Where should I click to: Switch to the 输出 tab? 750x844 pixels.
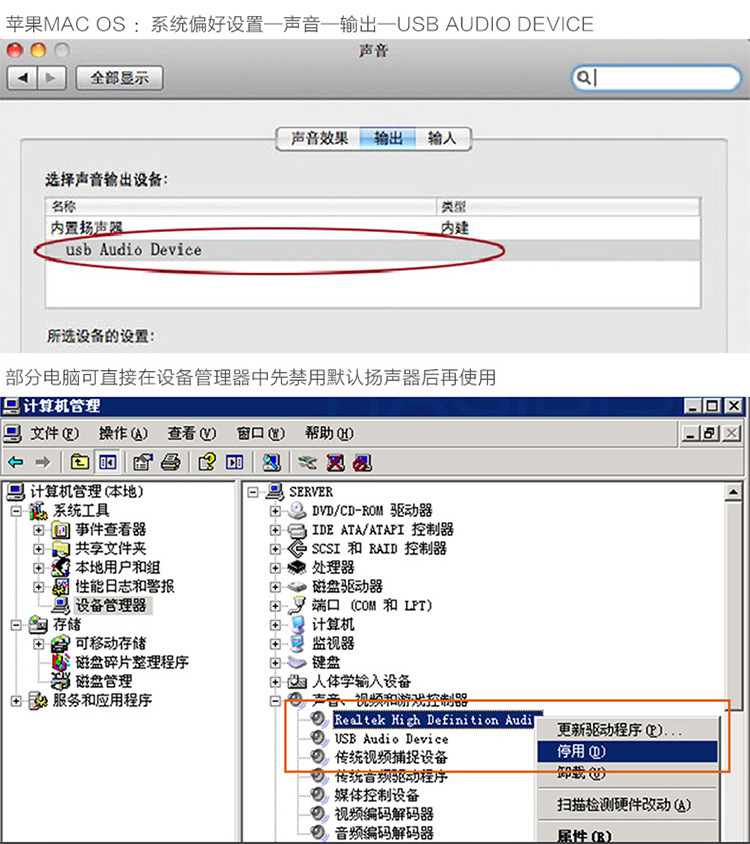(388, 139)
